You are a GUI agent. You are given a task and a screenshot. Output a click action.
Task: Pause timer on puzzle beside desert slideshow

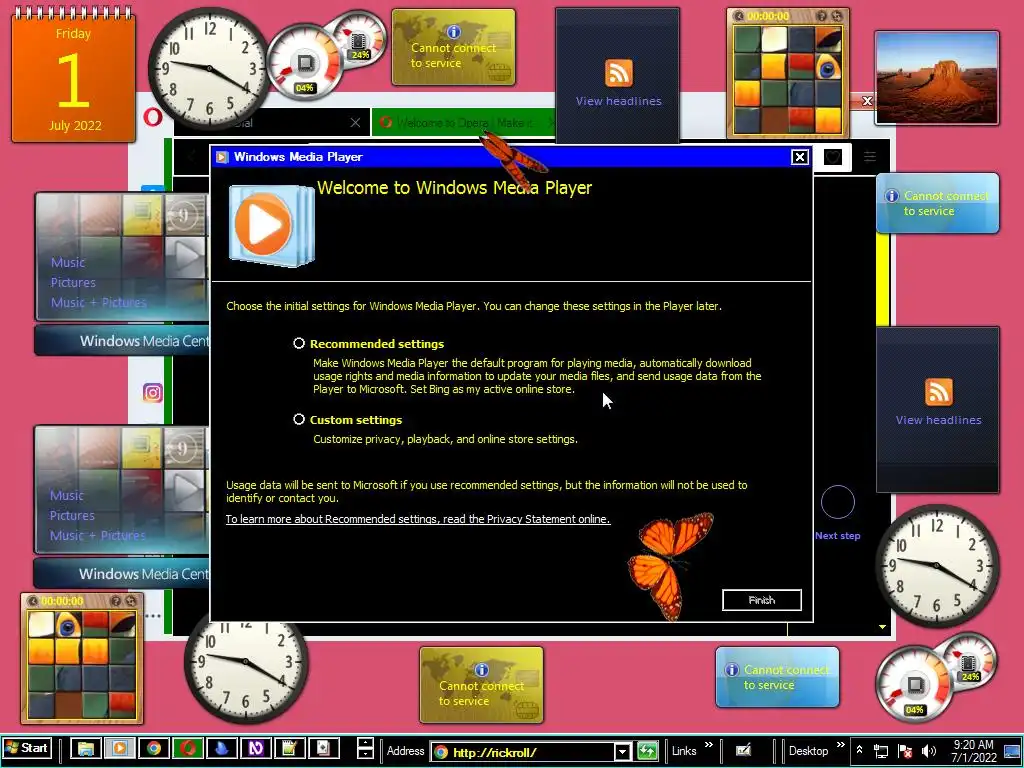[739, 16]
